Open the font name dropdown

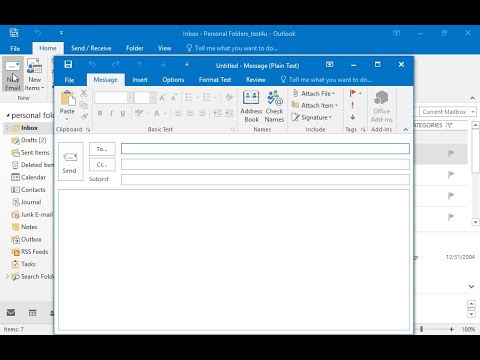click(130, 97)
